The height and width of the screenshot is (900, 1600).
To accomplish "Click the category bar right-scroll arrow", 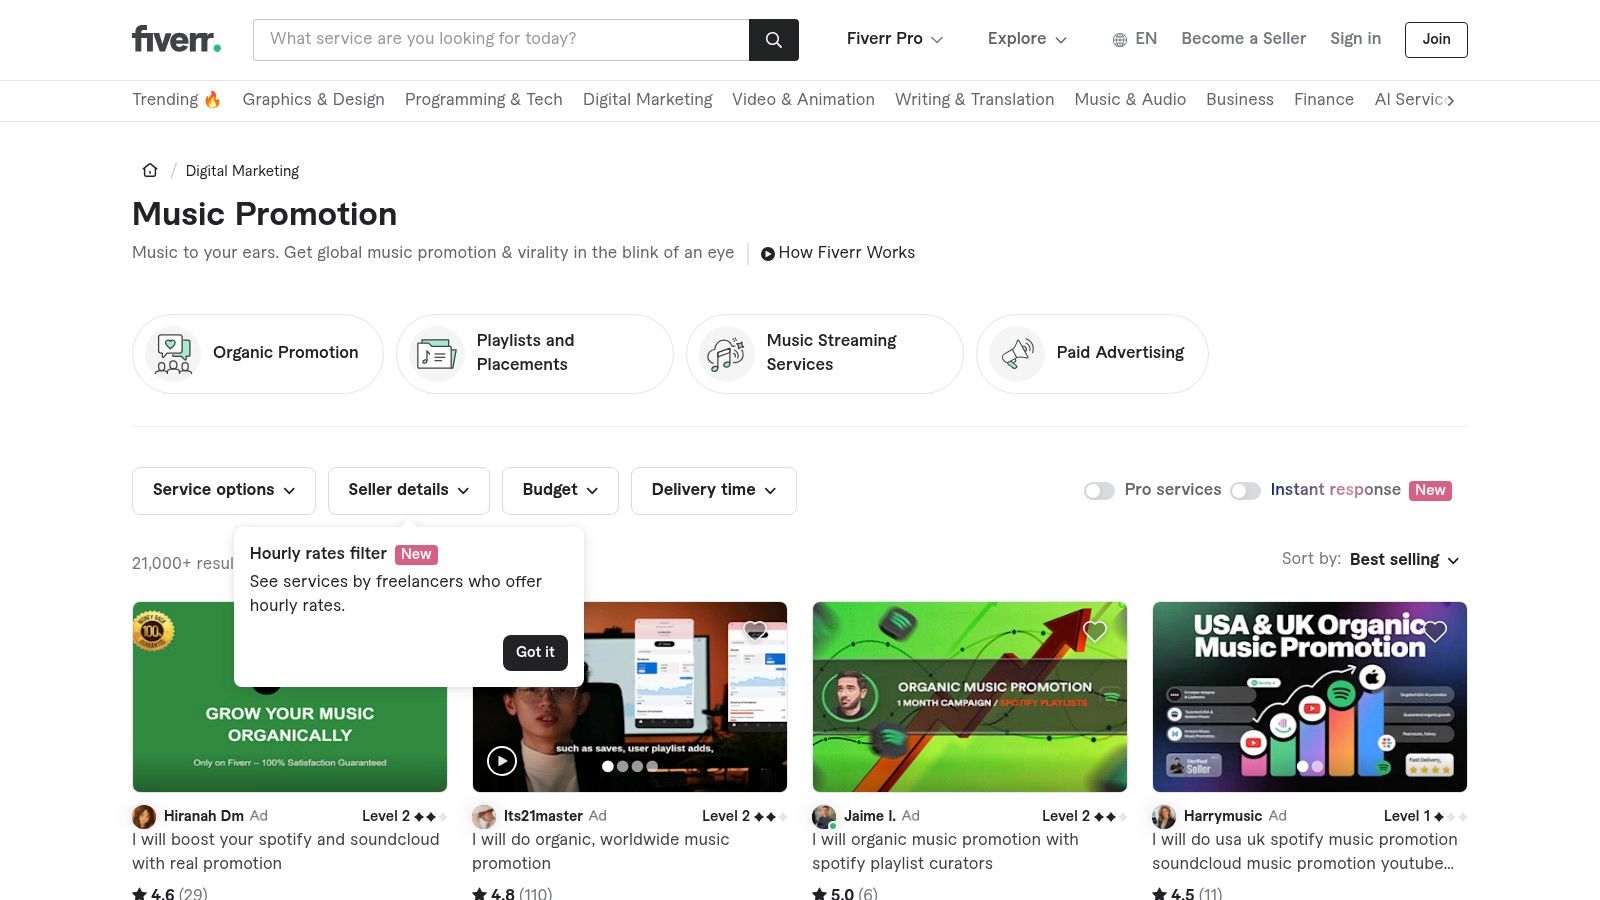I will (1450, 100).
